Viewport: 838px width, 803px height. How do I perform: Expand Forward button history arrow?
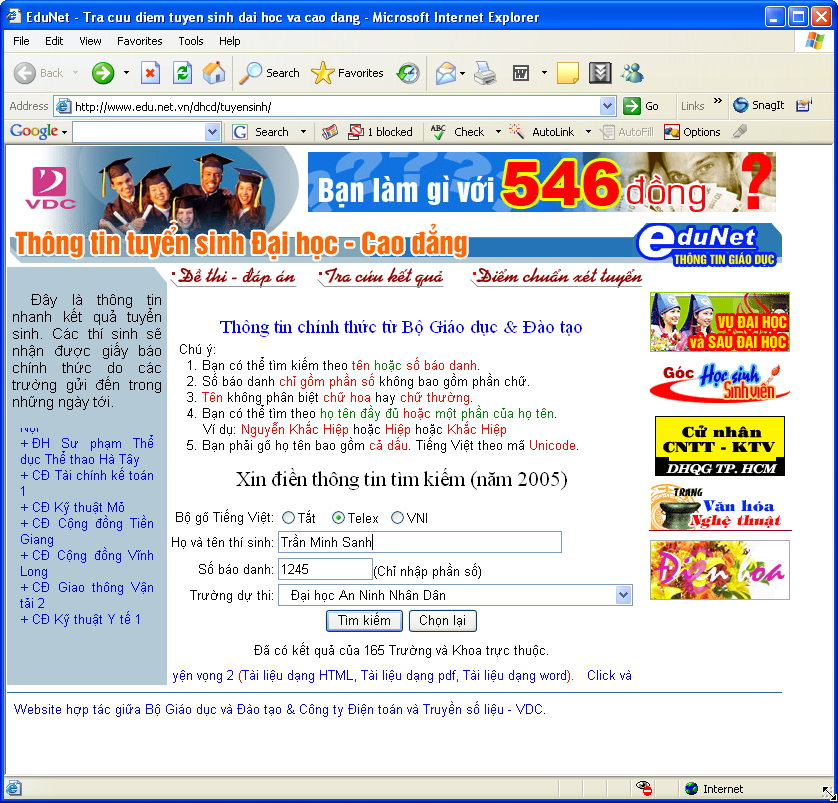tap(126, 73)
